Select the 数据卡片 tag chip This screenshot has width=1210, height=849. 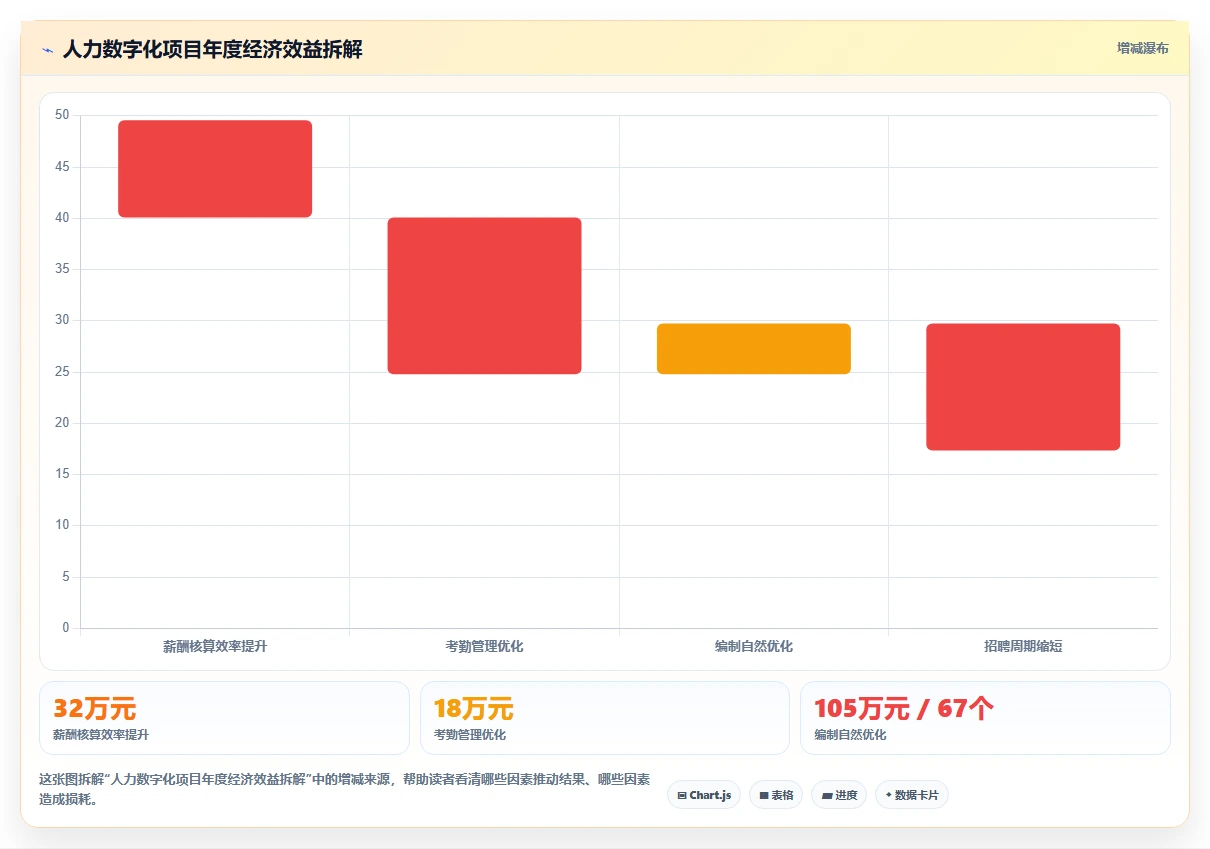(x=912, y=795)
